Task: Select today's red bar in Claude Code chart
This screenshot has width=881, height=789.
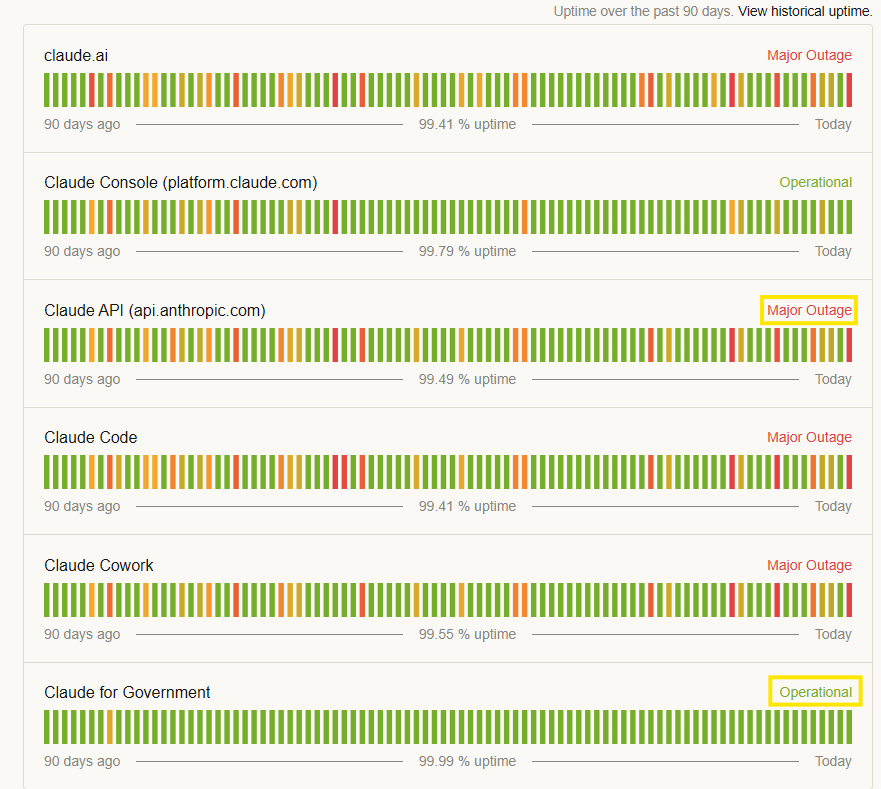Action: click(x=849, y=472)
